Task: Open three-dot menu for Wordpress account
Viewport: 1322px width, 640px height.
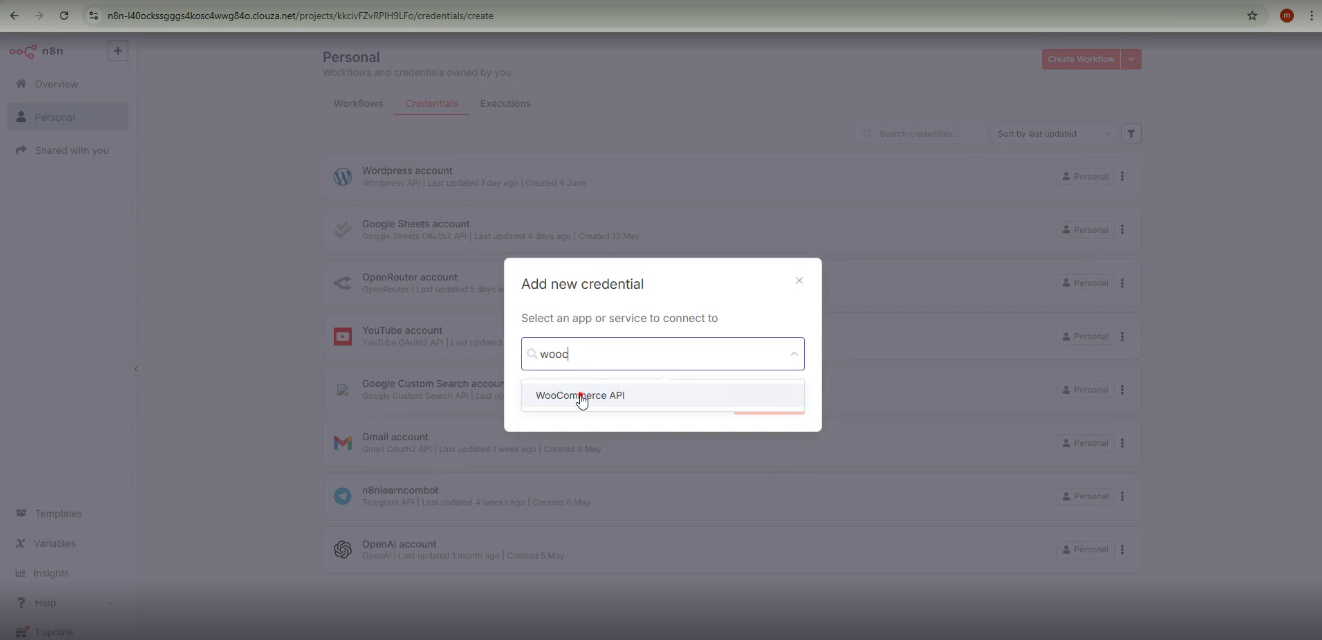Action: [1122, 177]
